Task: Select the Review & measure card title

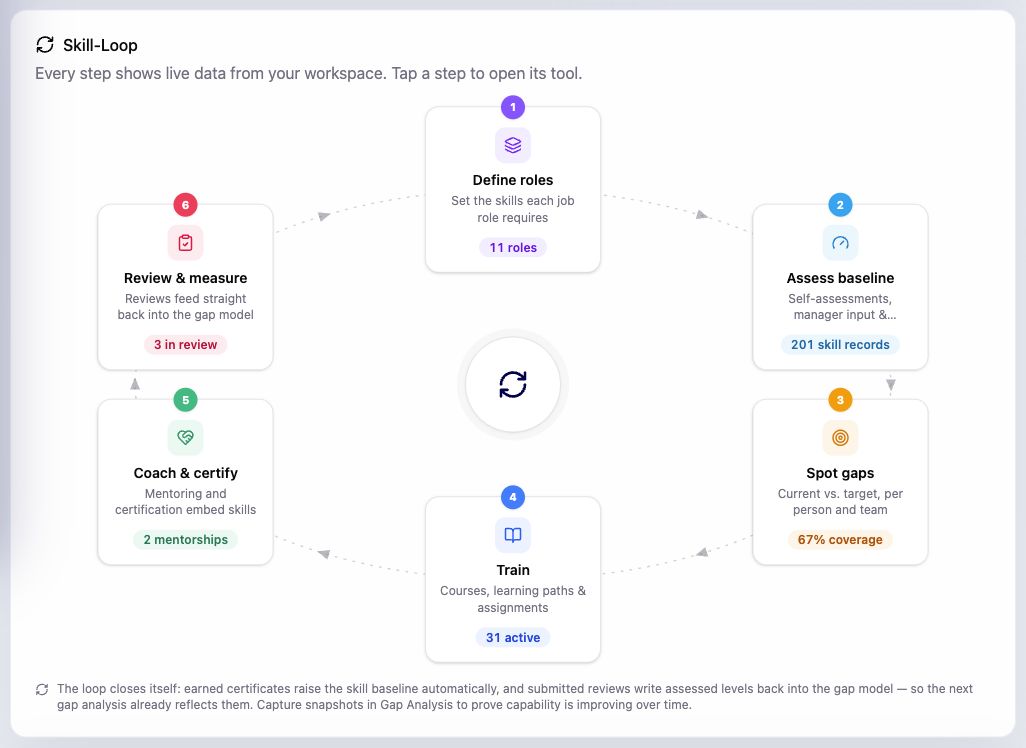Action: 185,278
